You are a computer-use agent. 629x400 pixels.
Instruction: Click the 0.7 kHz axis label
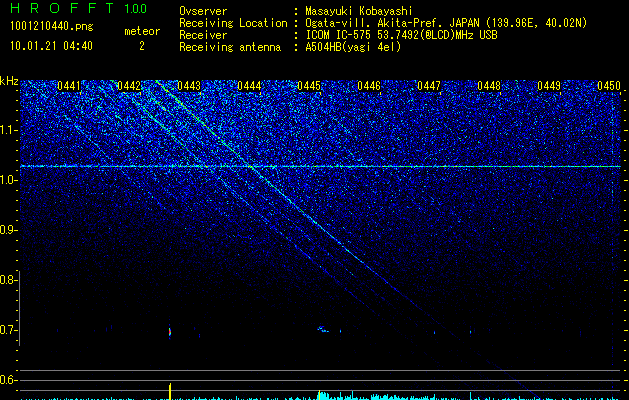click(x=8, y=330)
